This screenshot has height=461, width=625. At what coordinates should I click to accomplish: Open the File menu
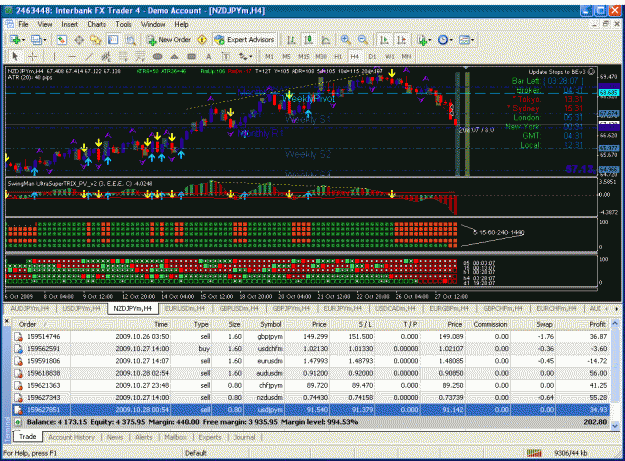click(23, 24)
